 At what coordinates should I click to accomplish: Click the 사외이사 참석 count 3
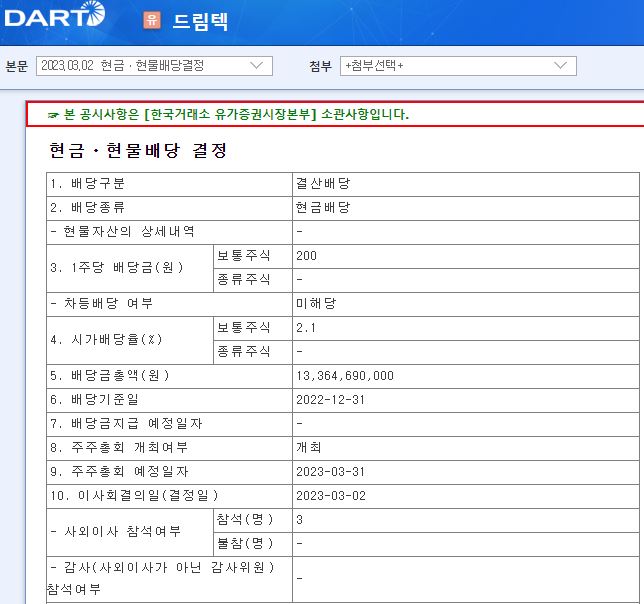pyautogui.click(x=300, y=519)
